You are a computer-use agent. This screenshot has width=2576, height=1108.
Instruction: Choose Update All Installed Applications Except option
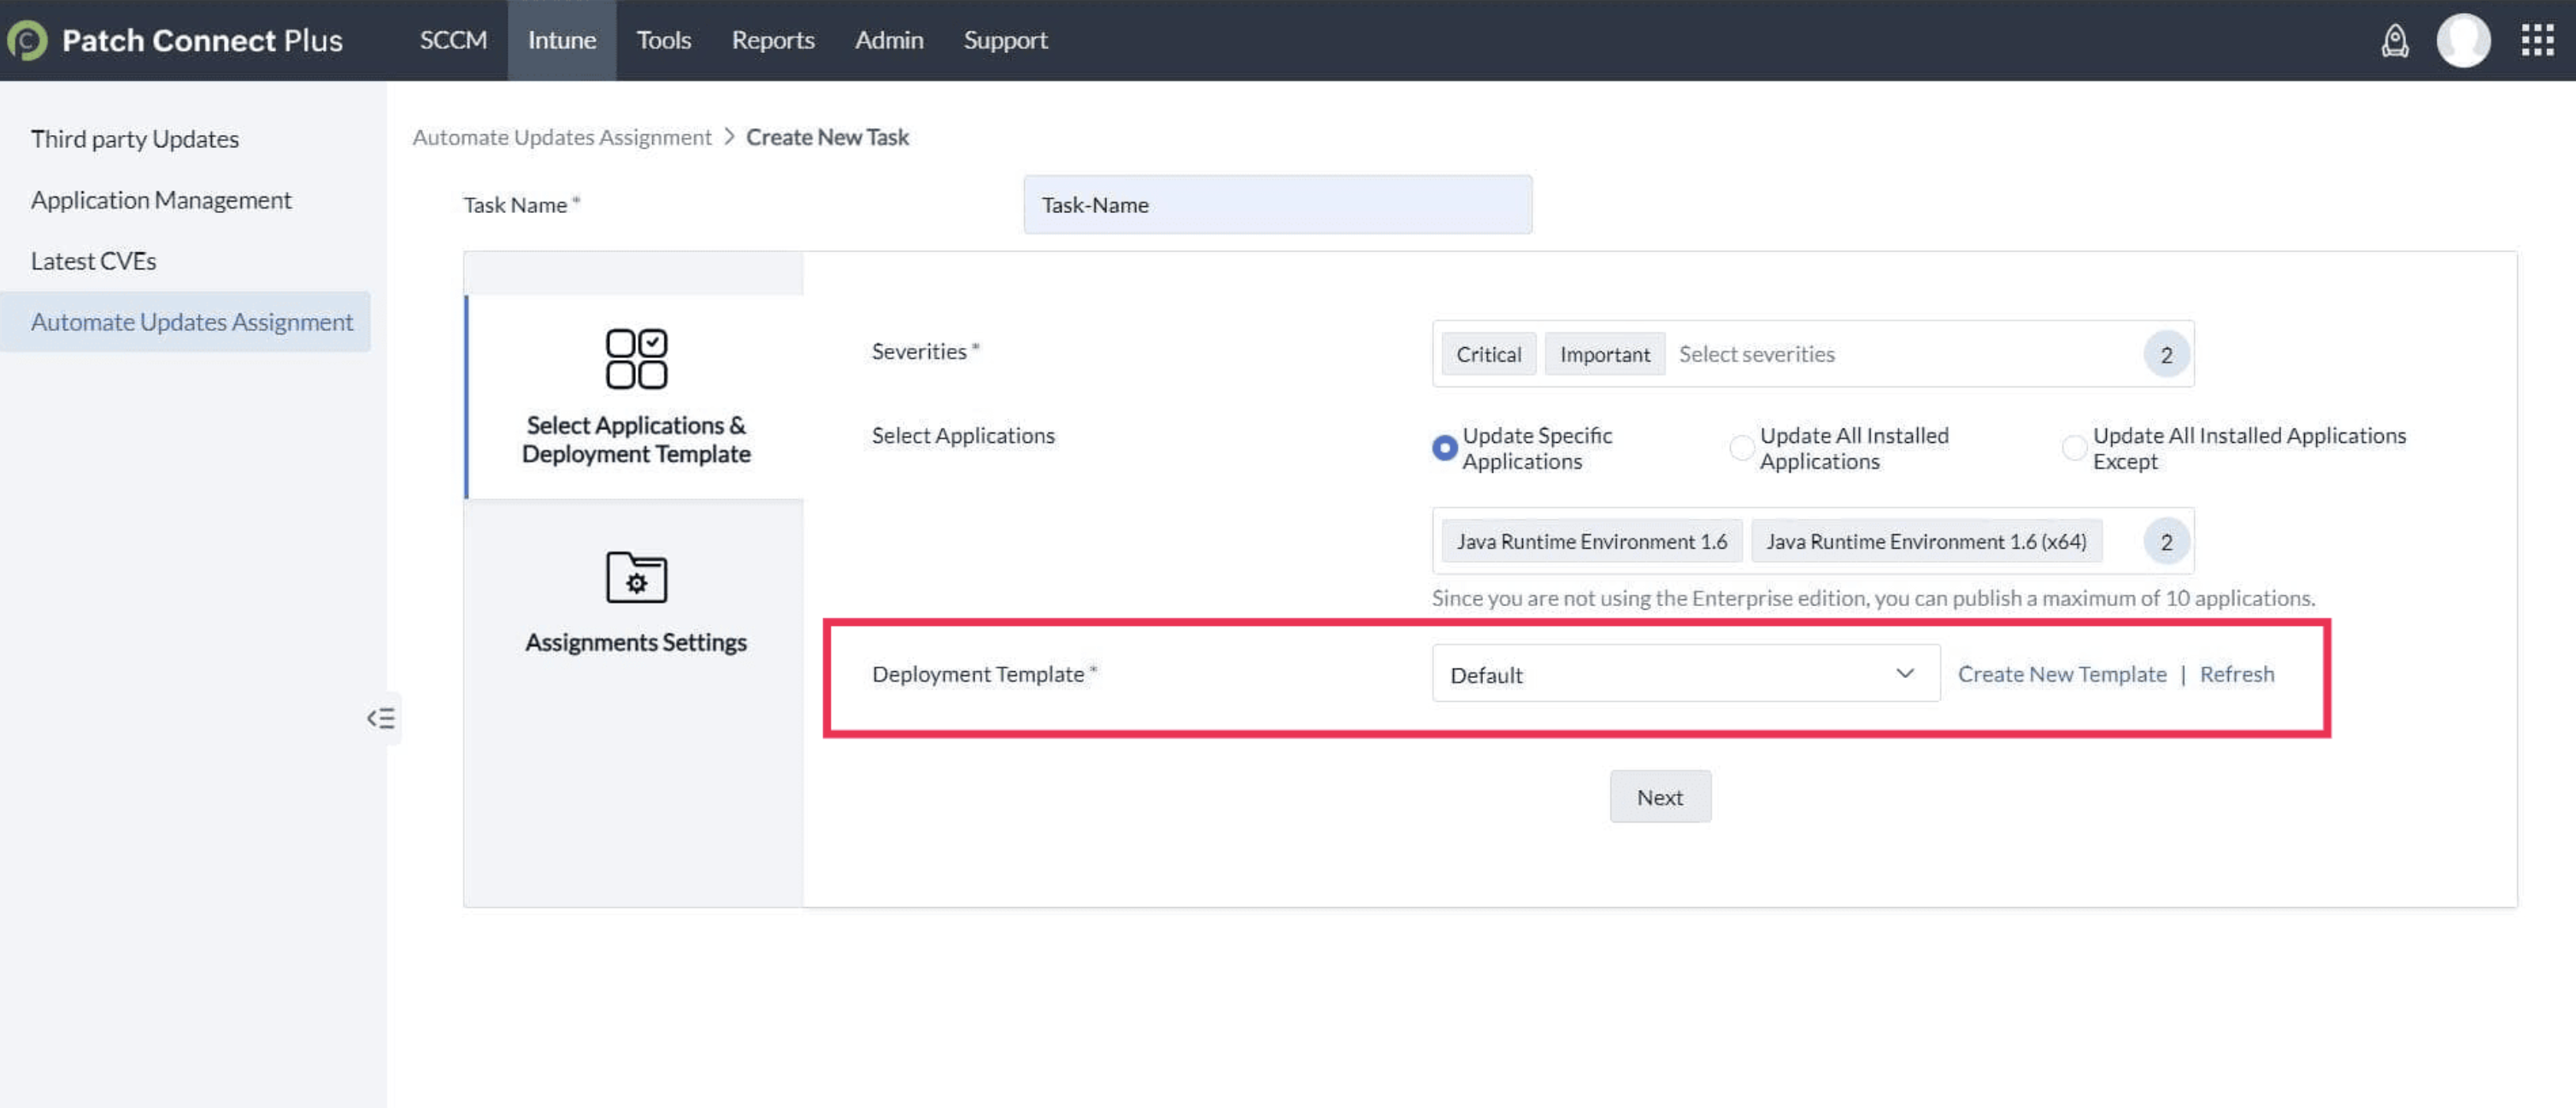point(2074,448)
